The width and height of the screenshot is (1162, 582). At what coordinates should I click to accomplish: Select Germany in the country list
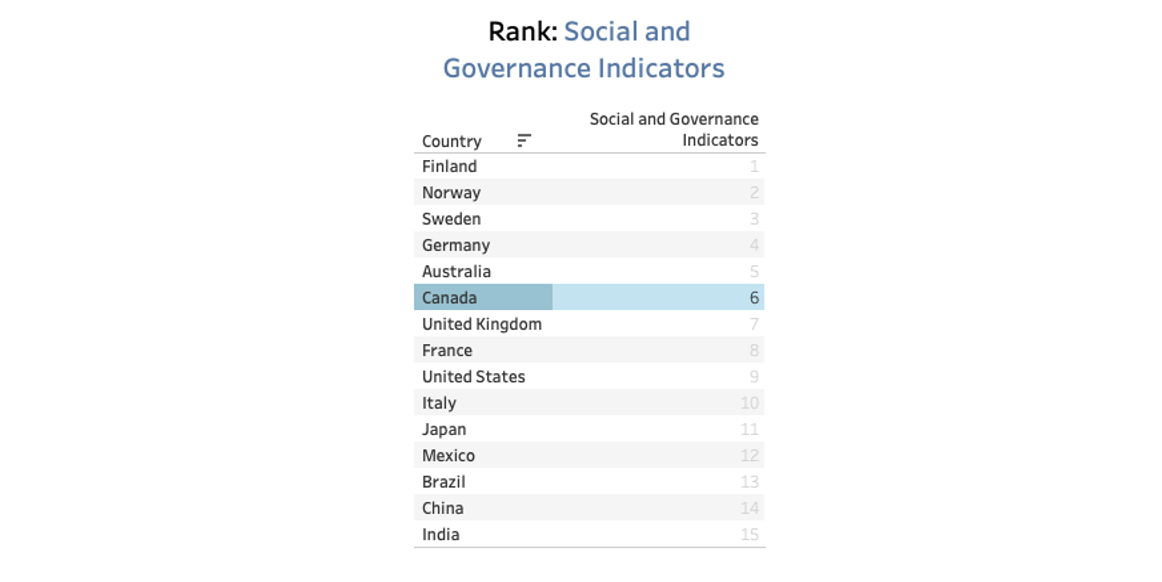click(456, 245)
